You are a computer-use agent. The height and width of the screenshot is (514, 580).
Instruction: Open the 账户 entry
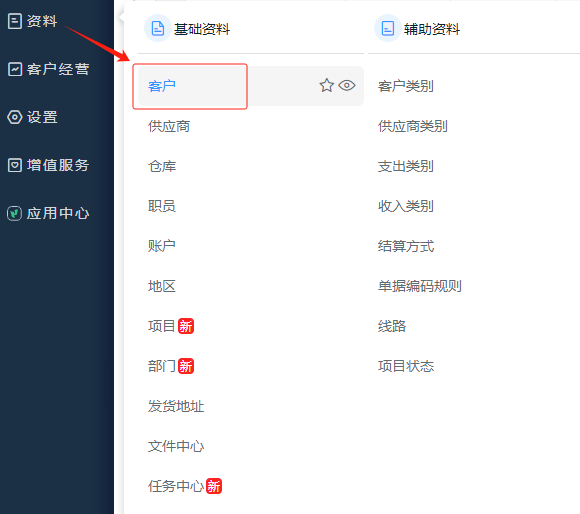pos(162,246)
